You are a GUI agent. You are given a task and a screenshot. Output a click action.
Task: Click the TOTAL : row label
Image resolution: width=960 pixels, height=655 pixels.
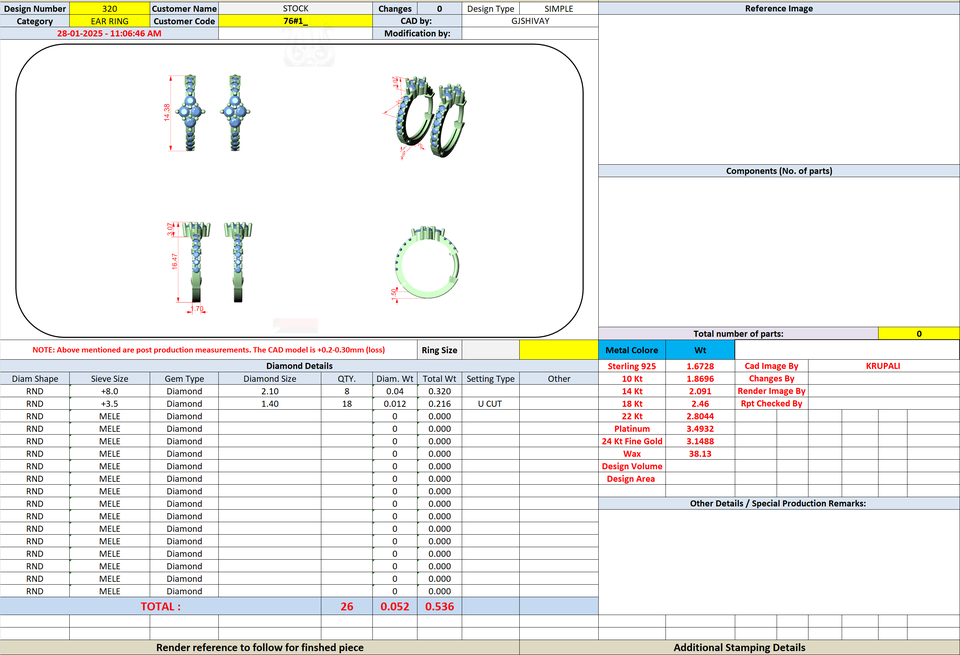[160, 607]
